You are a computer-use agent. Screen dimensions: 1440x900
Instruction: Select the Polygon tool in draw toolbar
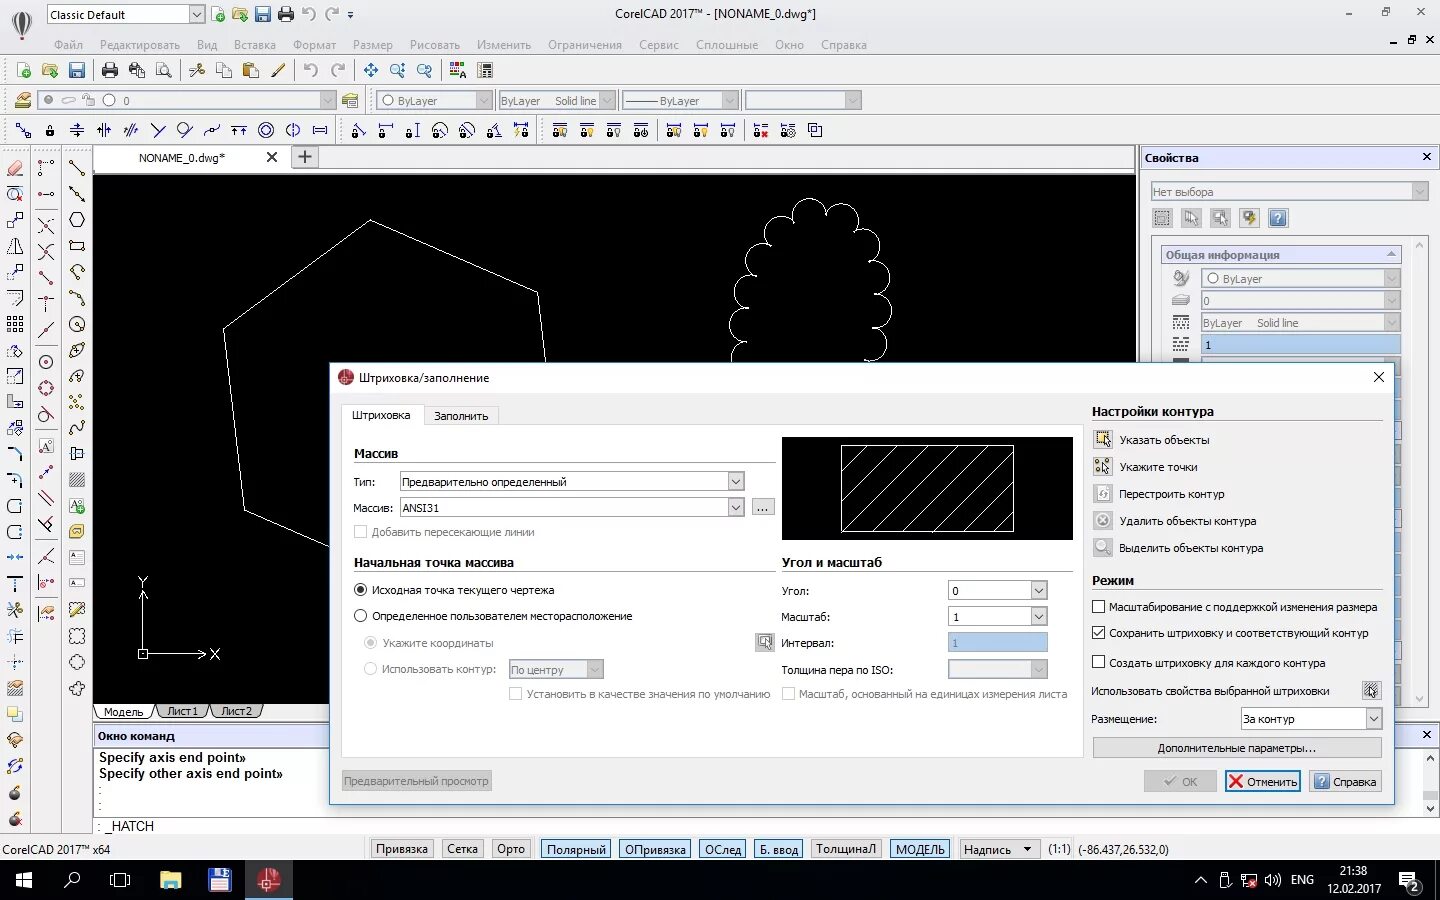click(77, 220)
